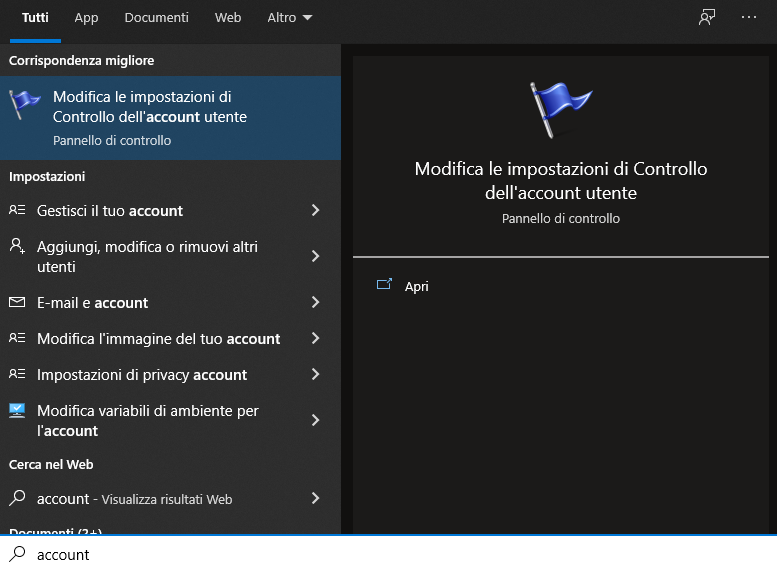777x569 pixels.
Task: Select the Web tab
Action: [x=228, y=18]
